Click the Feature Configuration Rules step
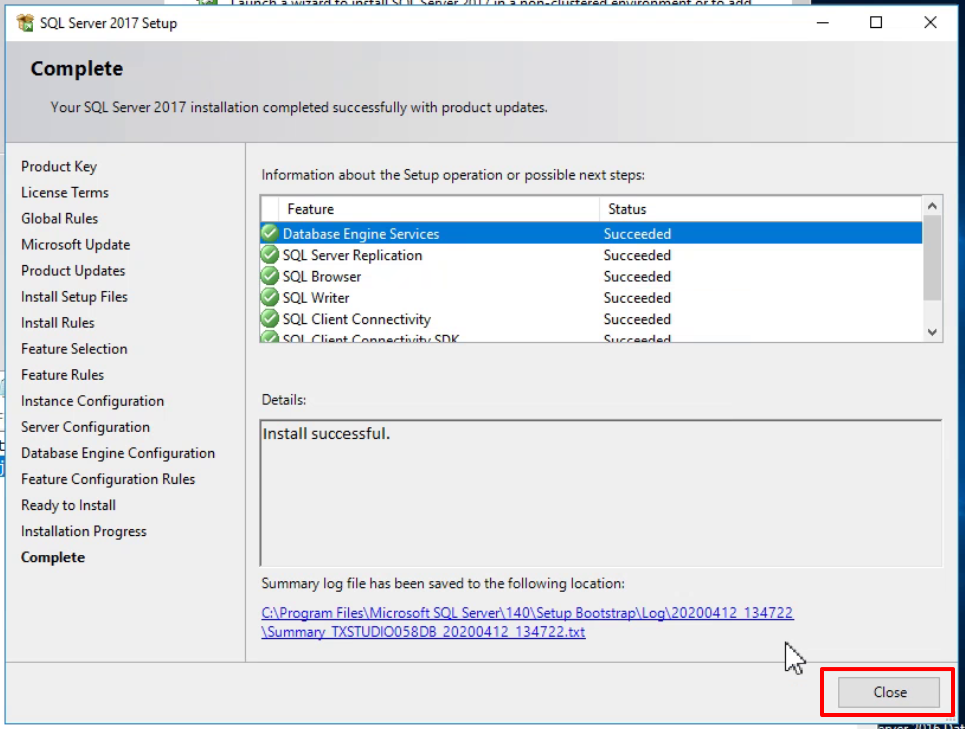Screen dimensions: 965x729 (x=108, y=479)
